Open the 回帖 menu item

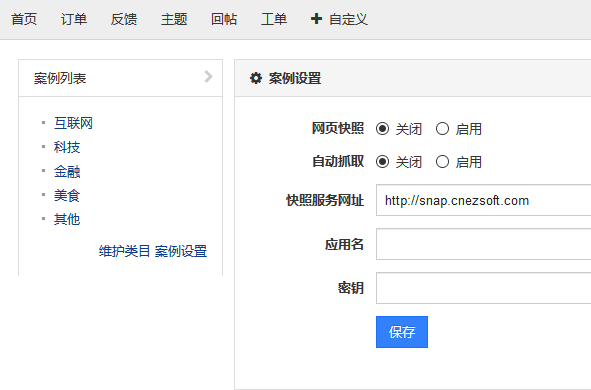(224, 19)
